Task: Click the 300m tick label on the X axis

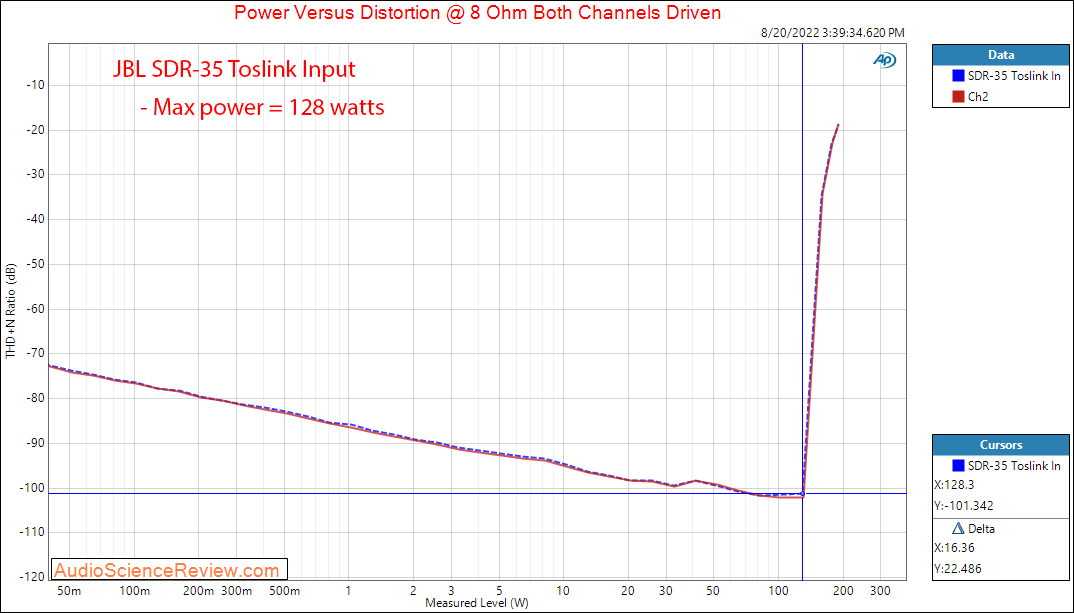Action: [x=237, y=591]
